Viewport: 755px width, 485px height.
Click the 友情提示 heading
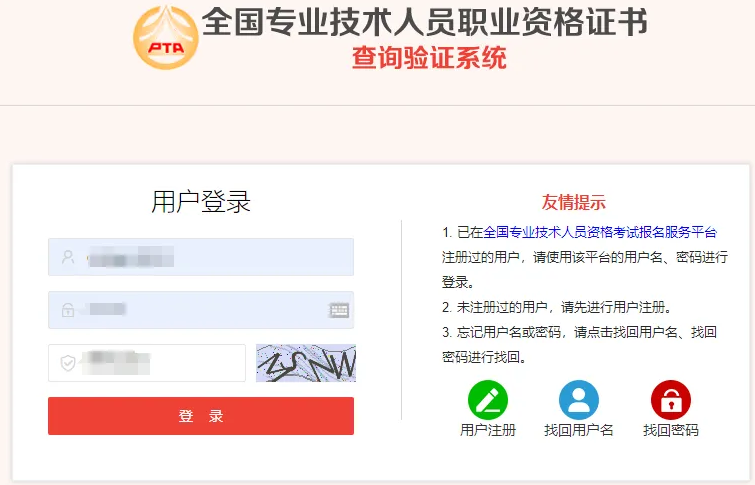click(x=573, y=202)
